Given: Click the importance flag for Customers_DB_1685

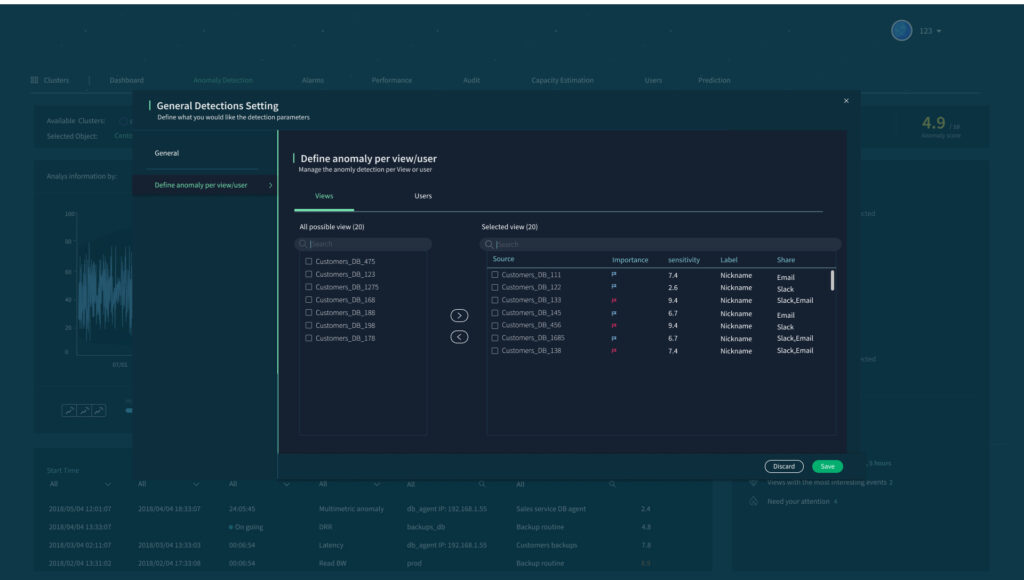Looking at the screenshot, I should [614, 338].
